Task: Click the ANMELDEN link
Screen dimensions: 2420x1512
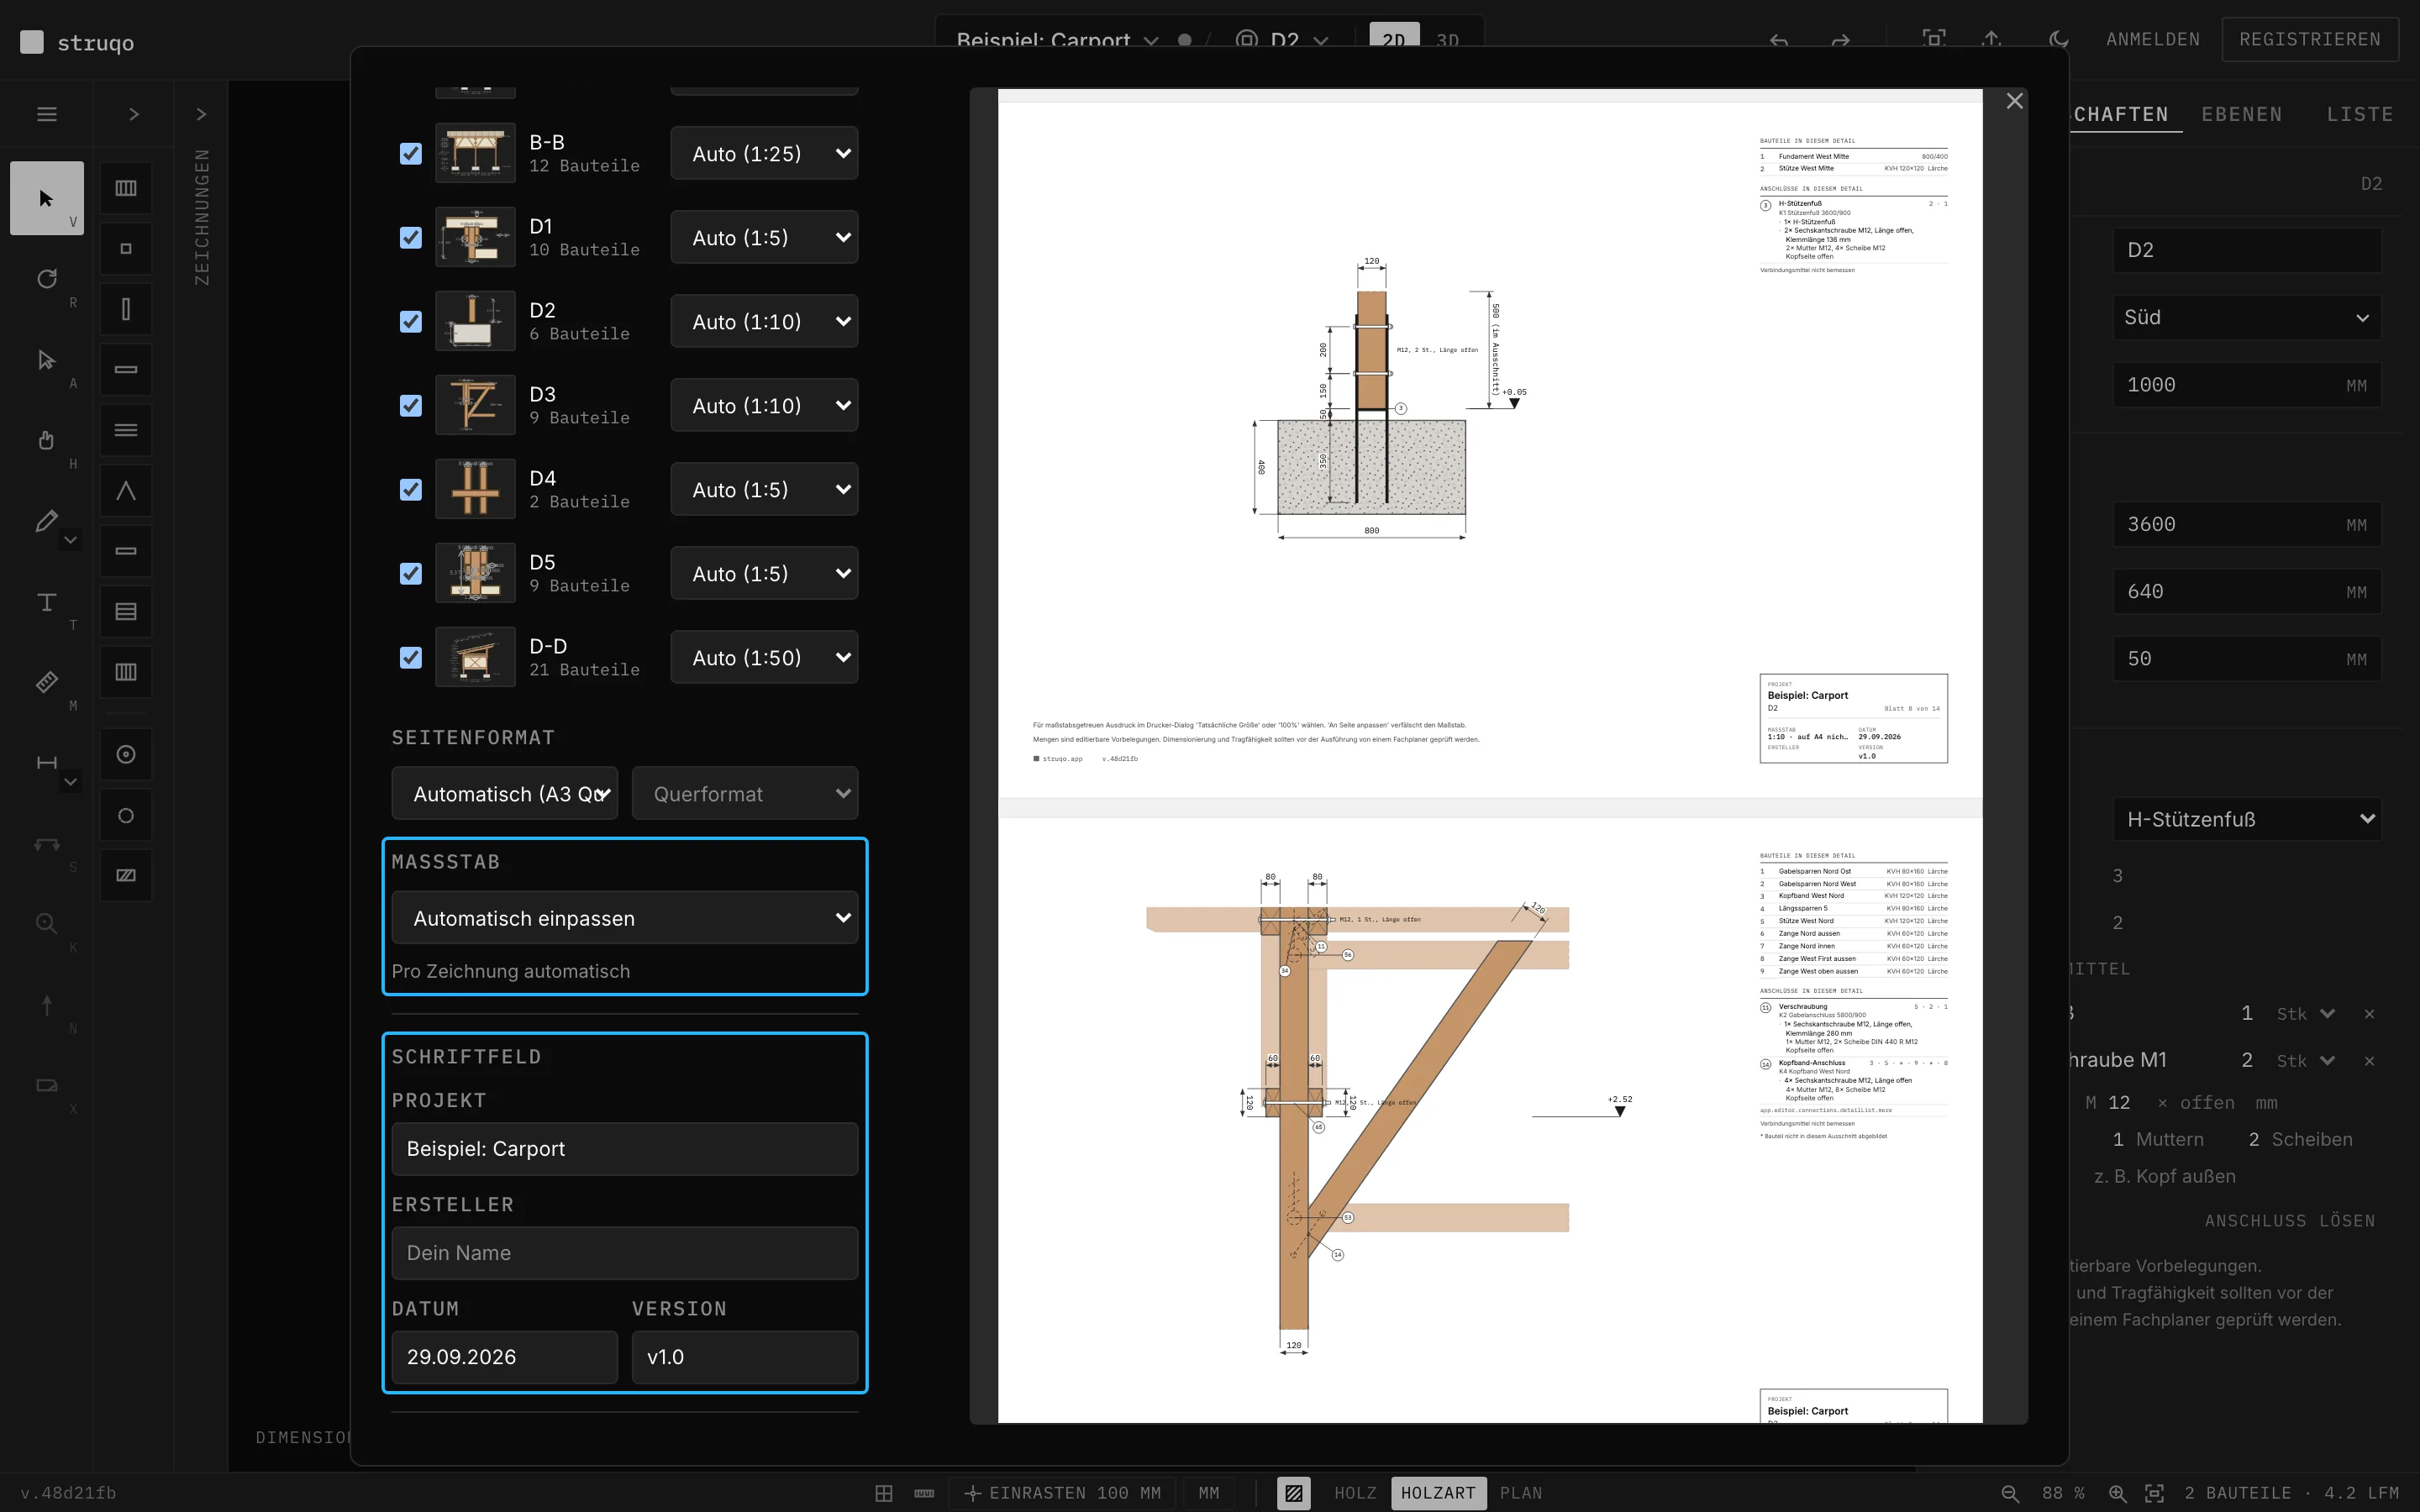Action: 2153,39
